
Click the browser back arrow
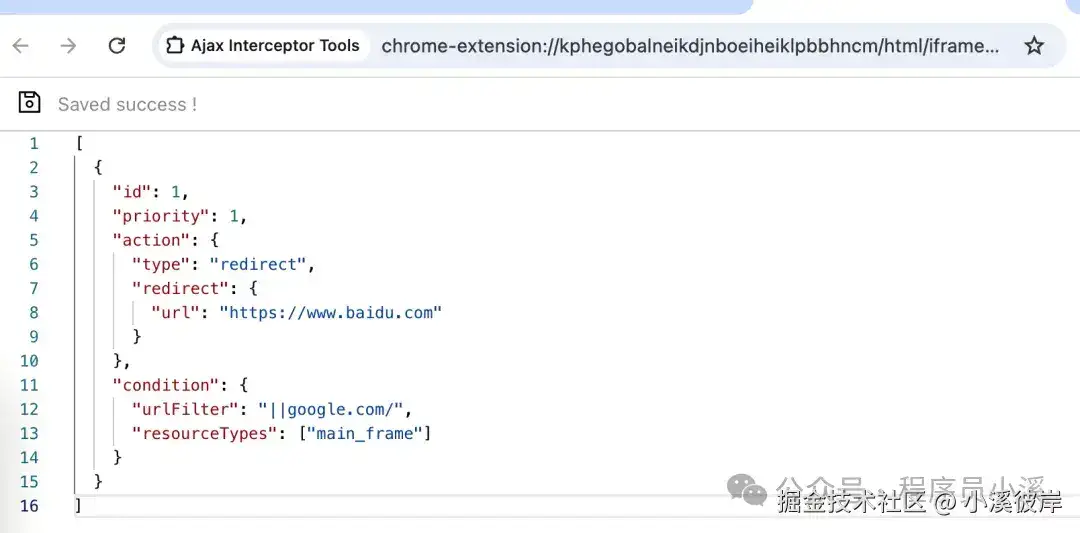click(x=21, y=46)
